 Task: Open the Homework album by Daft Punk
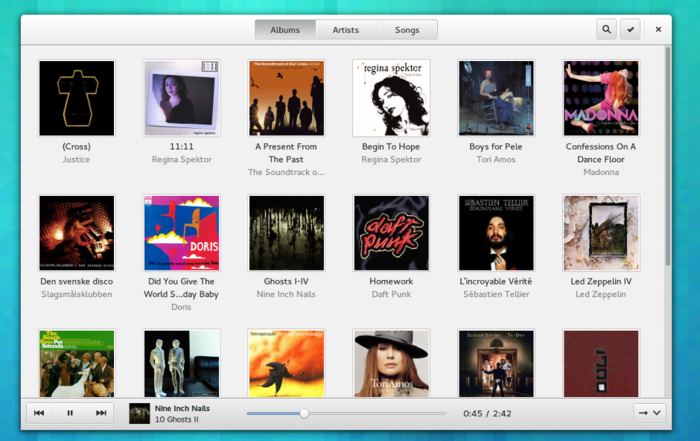click(391, 233)
